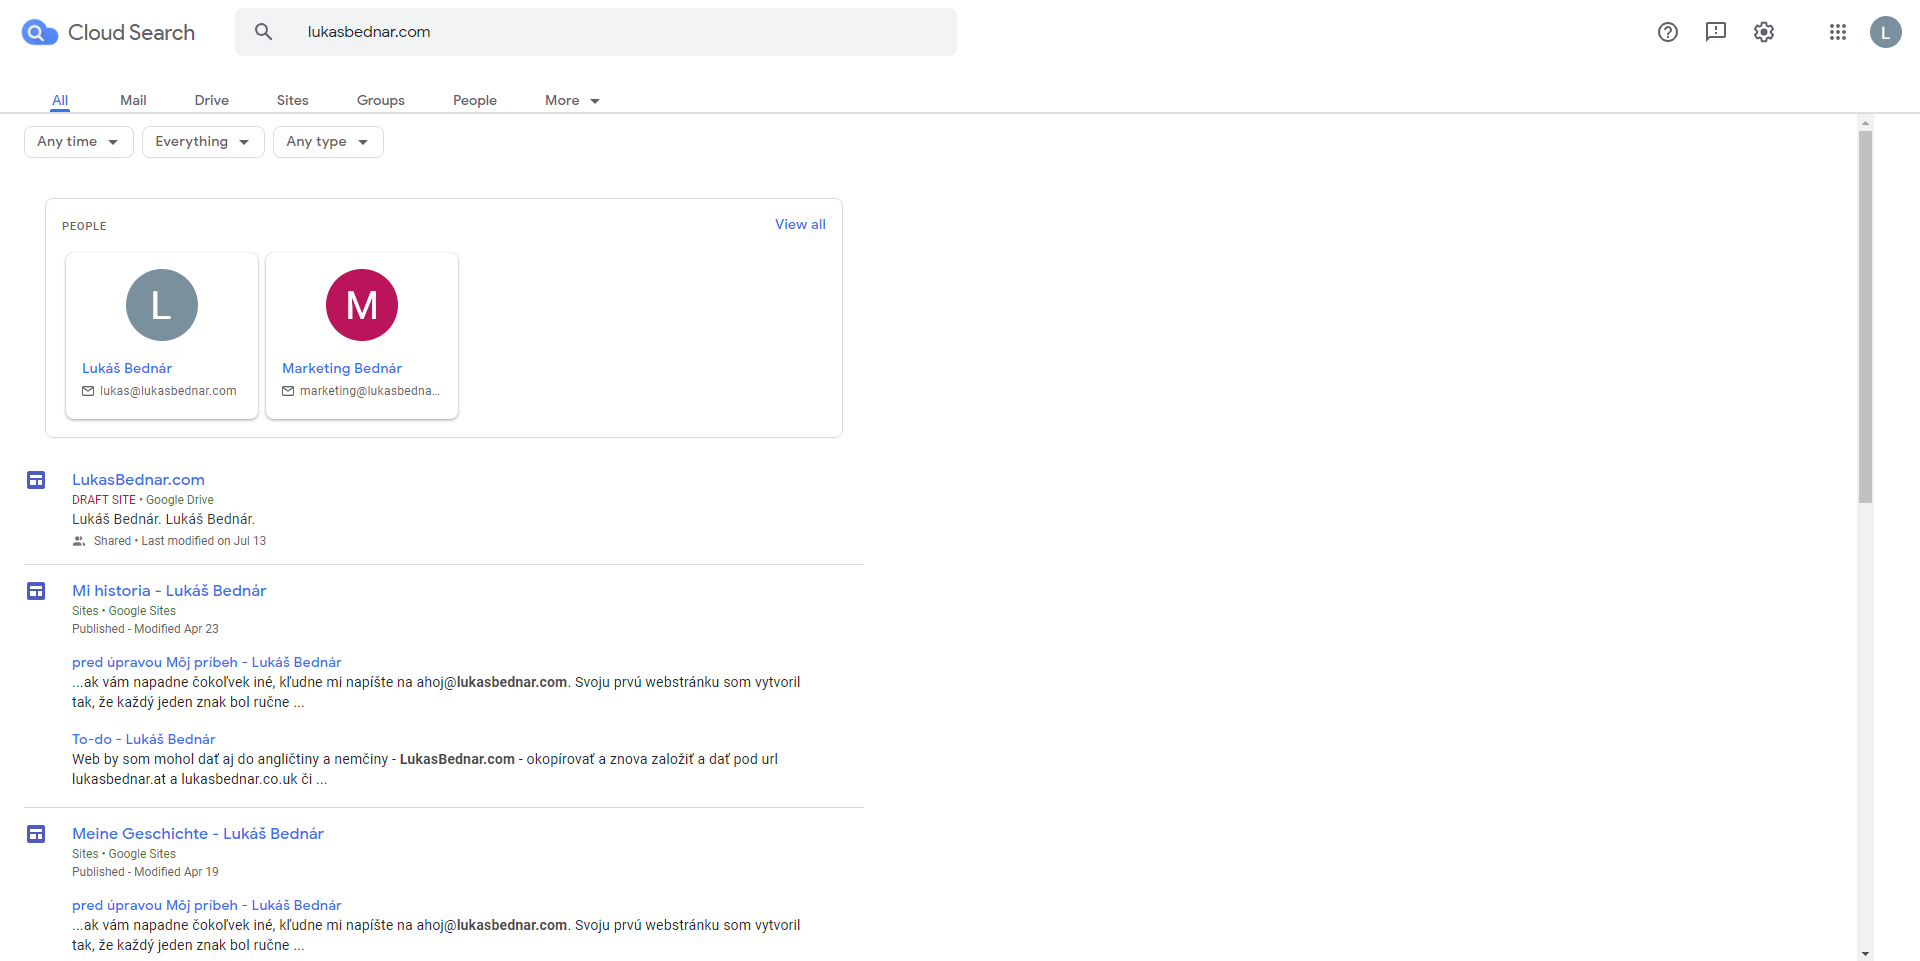Viewport: 1920px width, 961px height.
Task: Expand the Any type filter dropdown
Action: [x=328, y=142]
